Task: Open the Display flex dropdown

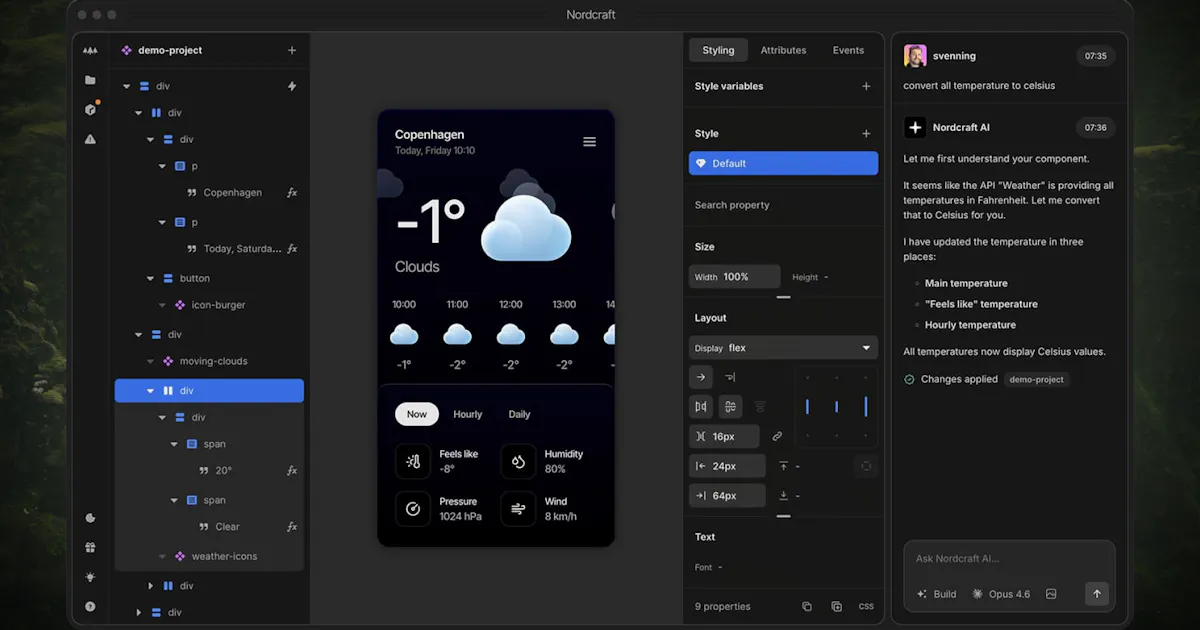Action: click(783, 348)
